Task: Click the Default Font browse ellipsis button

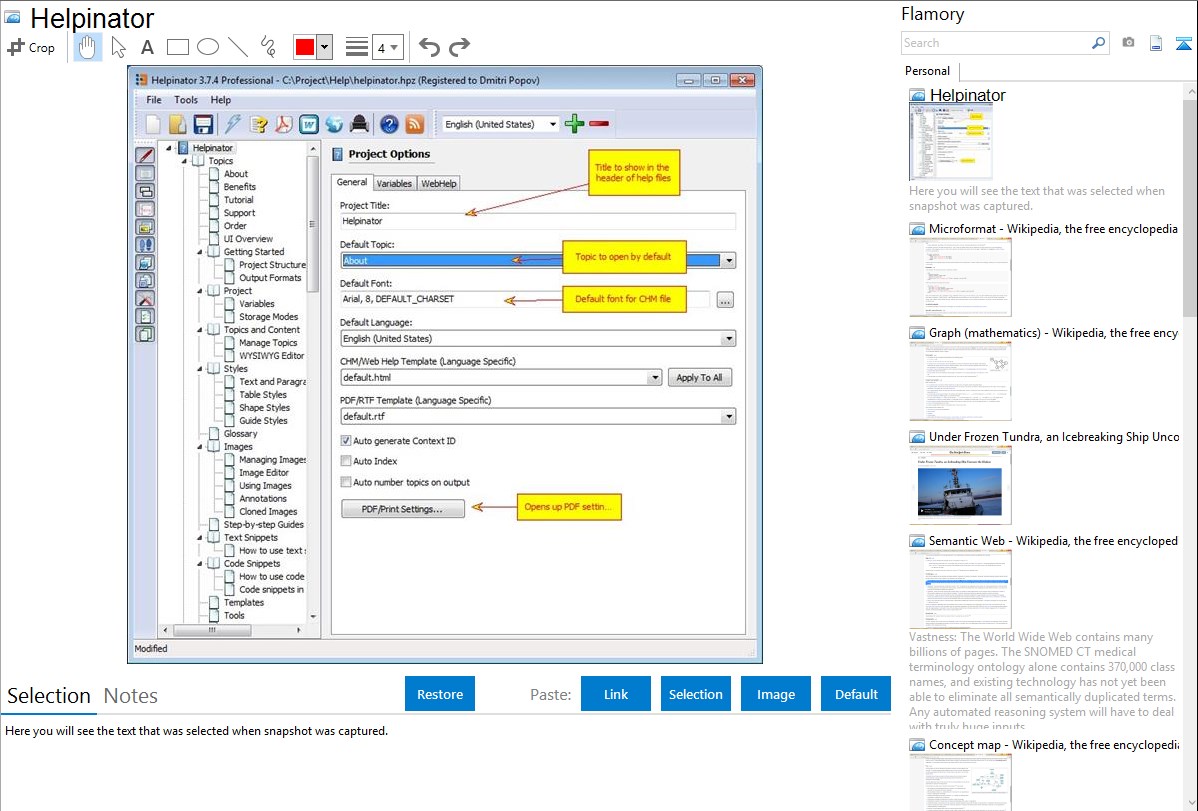Action: [725, 300]
